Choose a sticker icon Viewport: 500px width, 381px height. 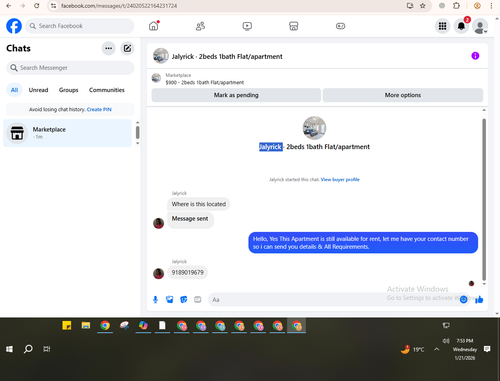coord(184,300)
